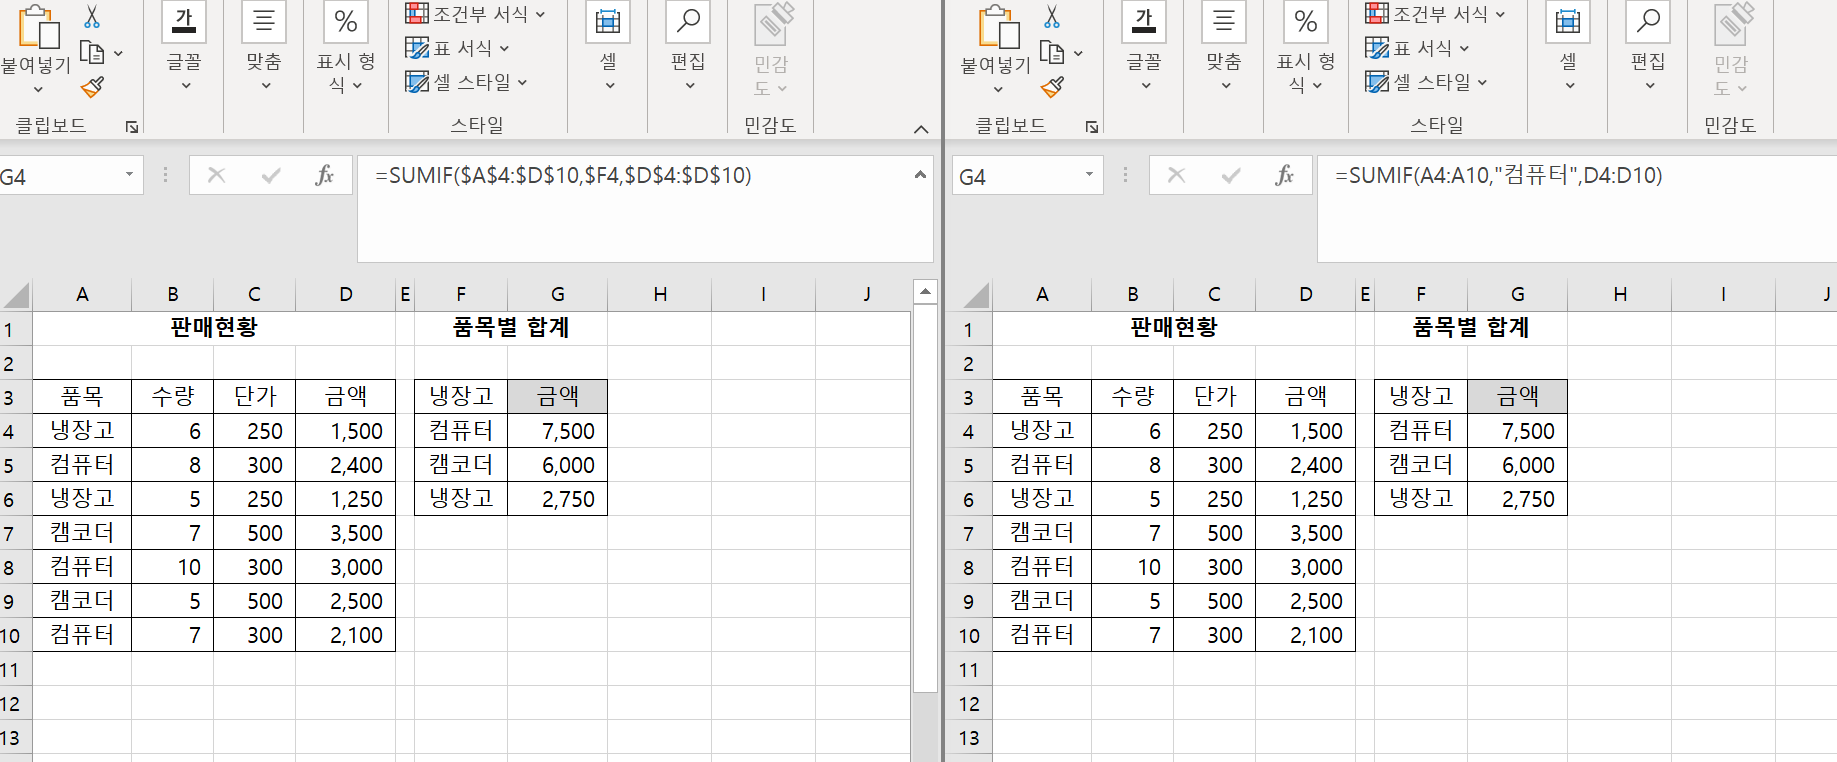Open 셀 스타일 menu in left window
The image size is (1837, 762).
point(466,82)
